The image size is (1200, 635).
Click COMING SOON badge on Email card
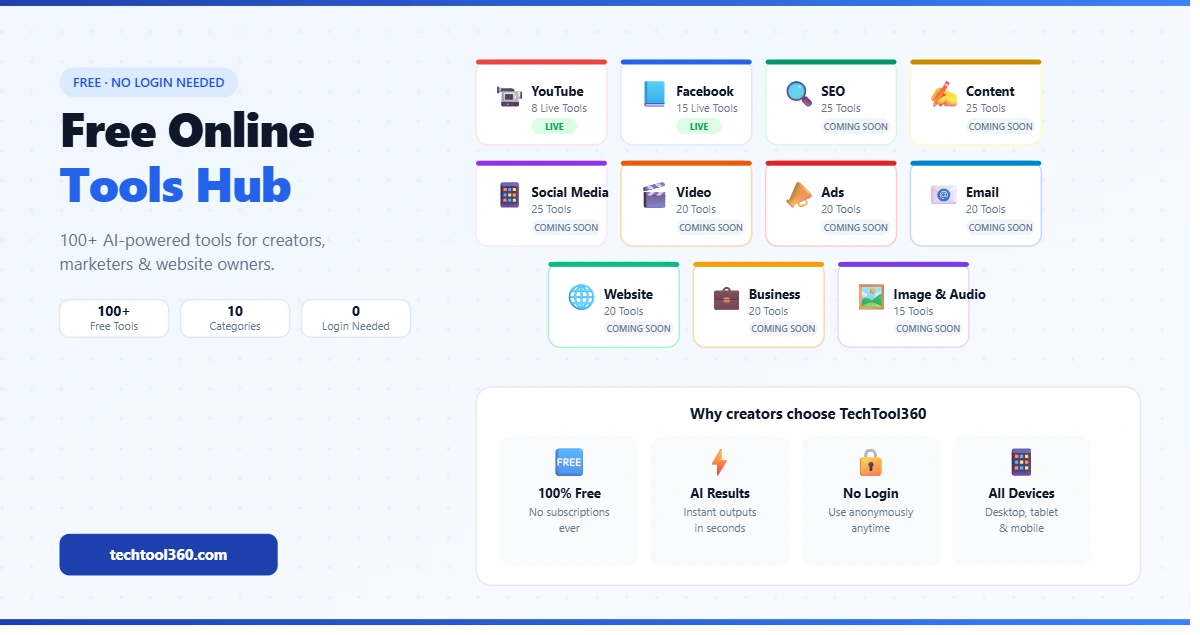point(1001,227)
